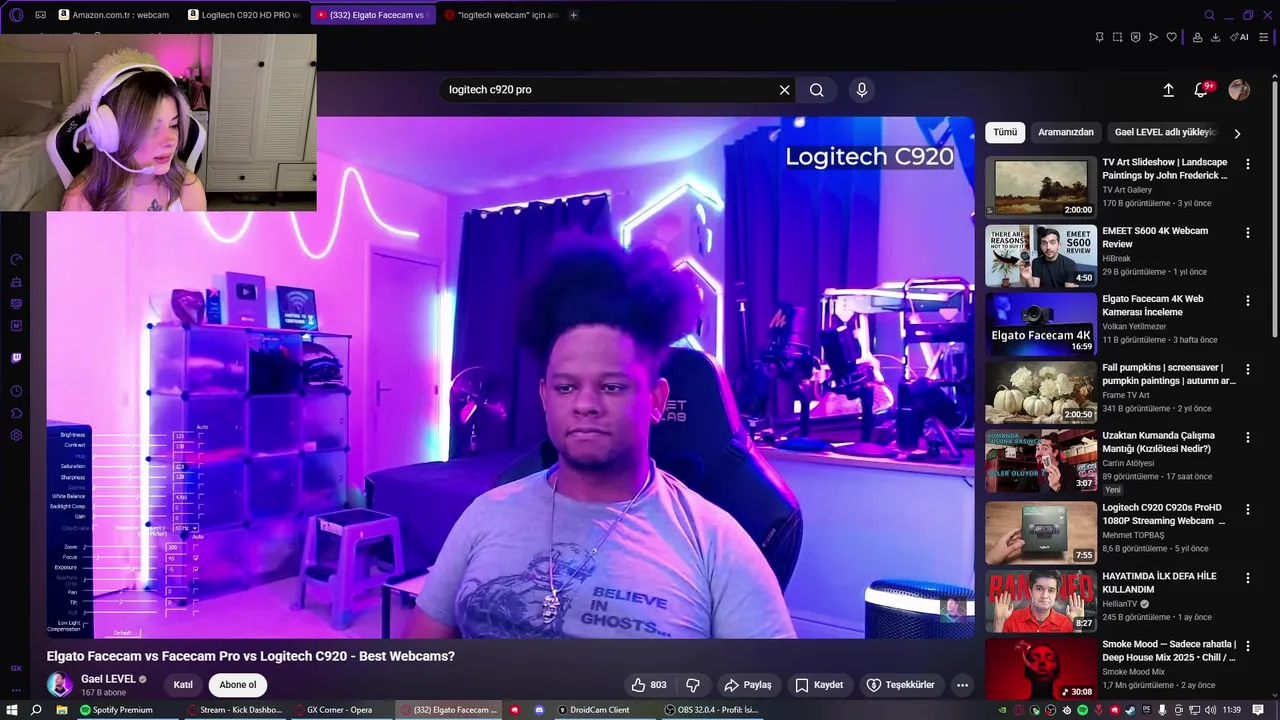1280x720 pixels.
Task: Open Extensions cube icon in the sidebar
Action: pyautogui.click(x=16, y=413)
